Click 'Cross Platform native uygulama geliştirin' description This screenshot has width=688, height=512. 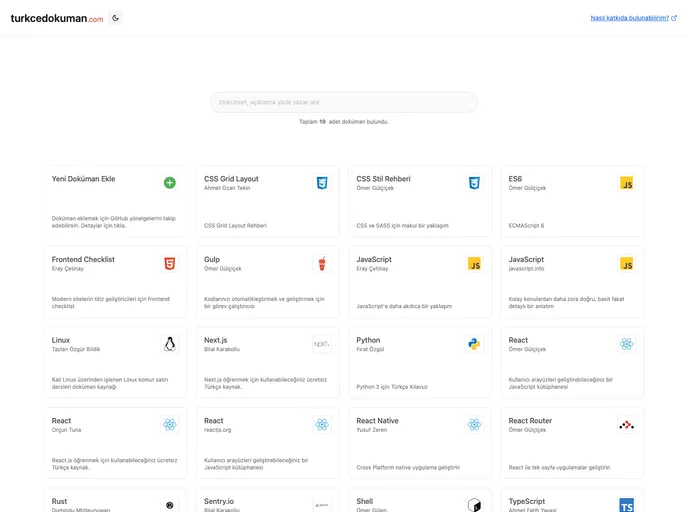click(408, 468)
